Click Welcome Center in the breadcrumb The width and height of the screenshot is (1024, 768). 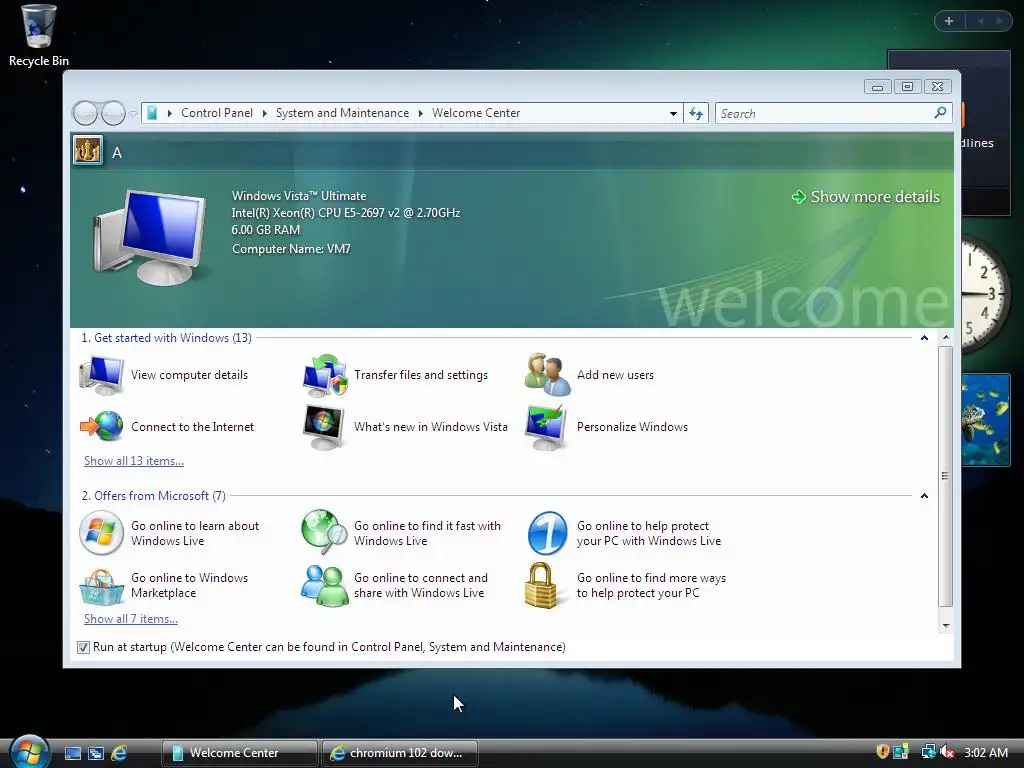click(476, 113)
